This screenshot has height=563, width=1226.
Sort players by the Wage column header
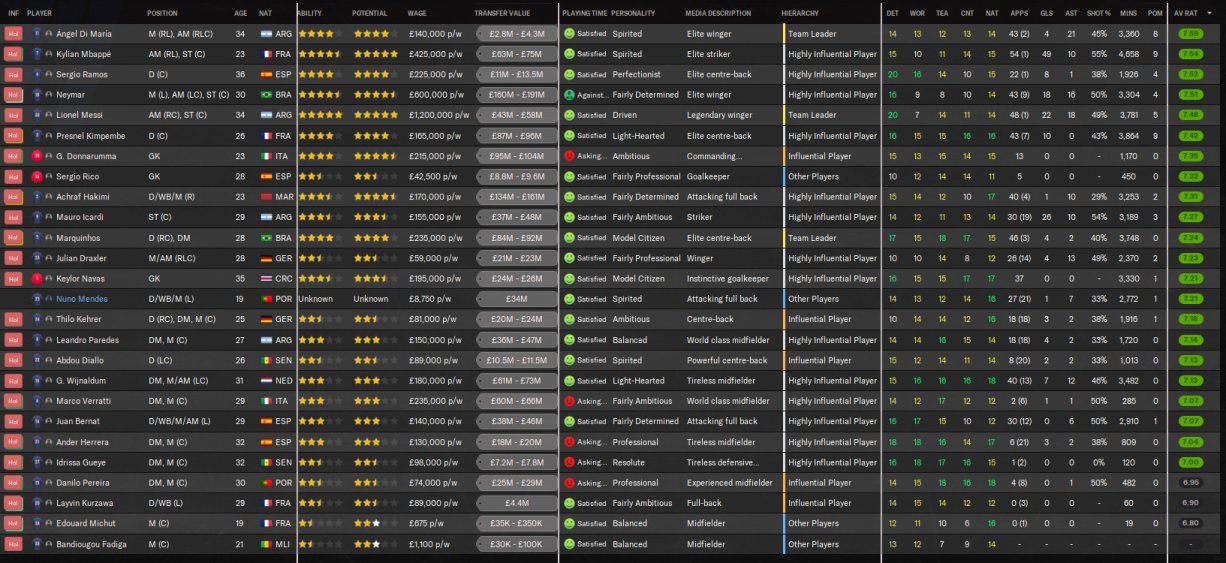[417, 13]
